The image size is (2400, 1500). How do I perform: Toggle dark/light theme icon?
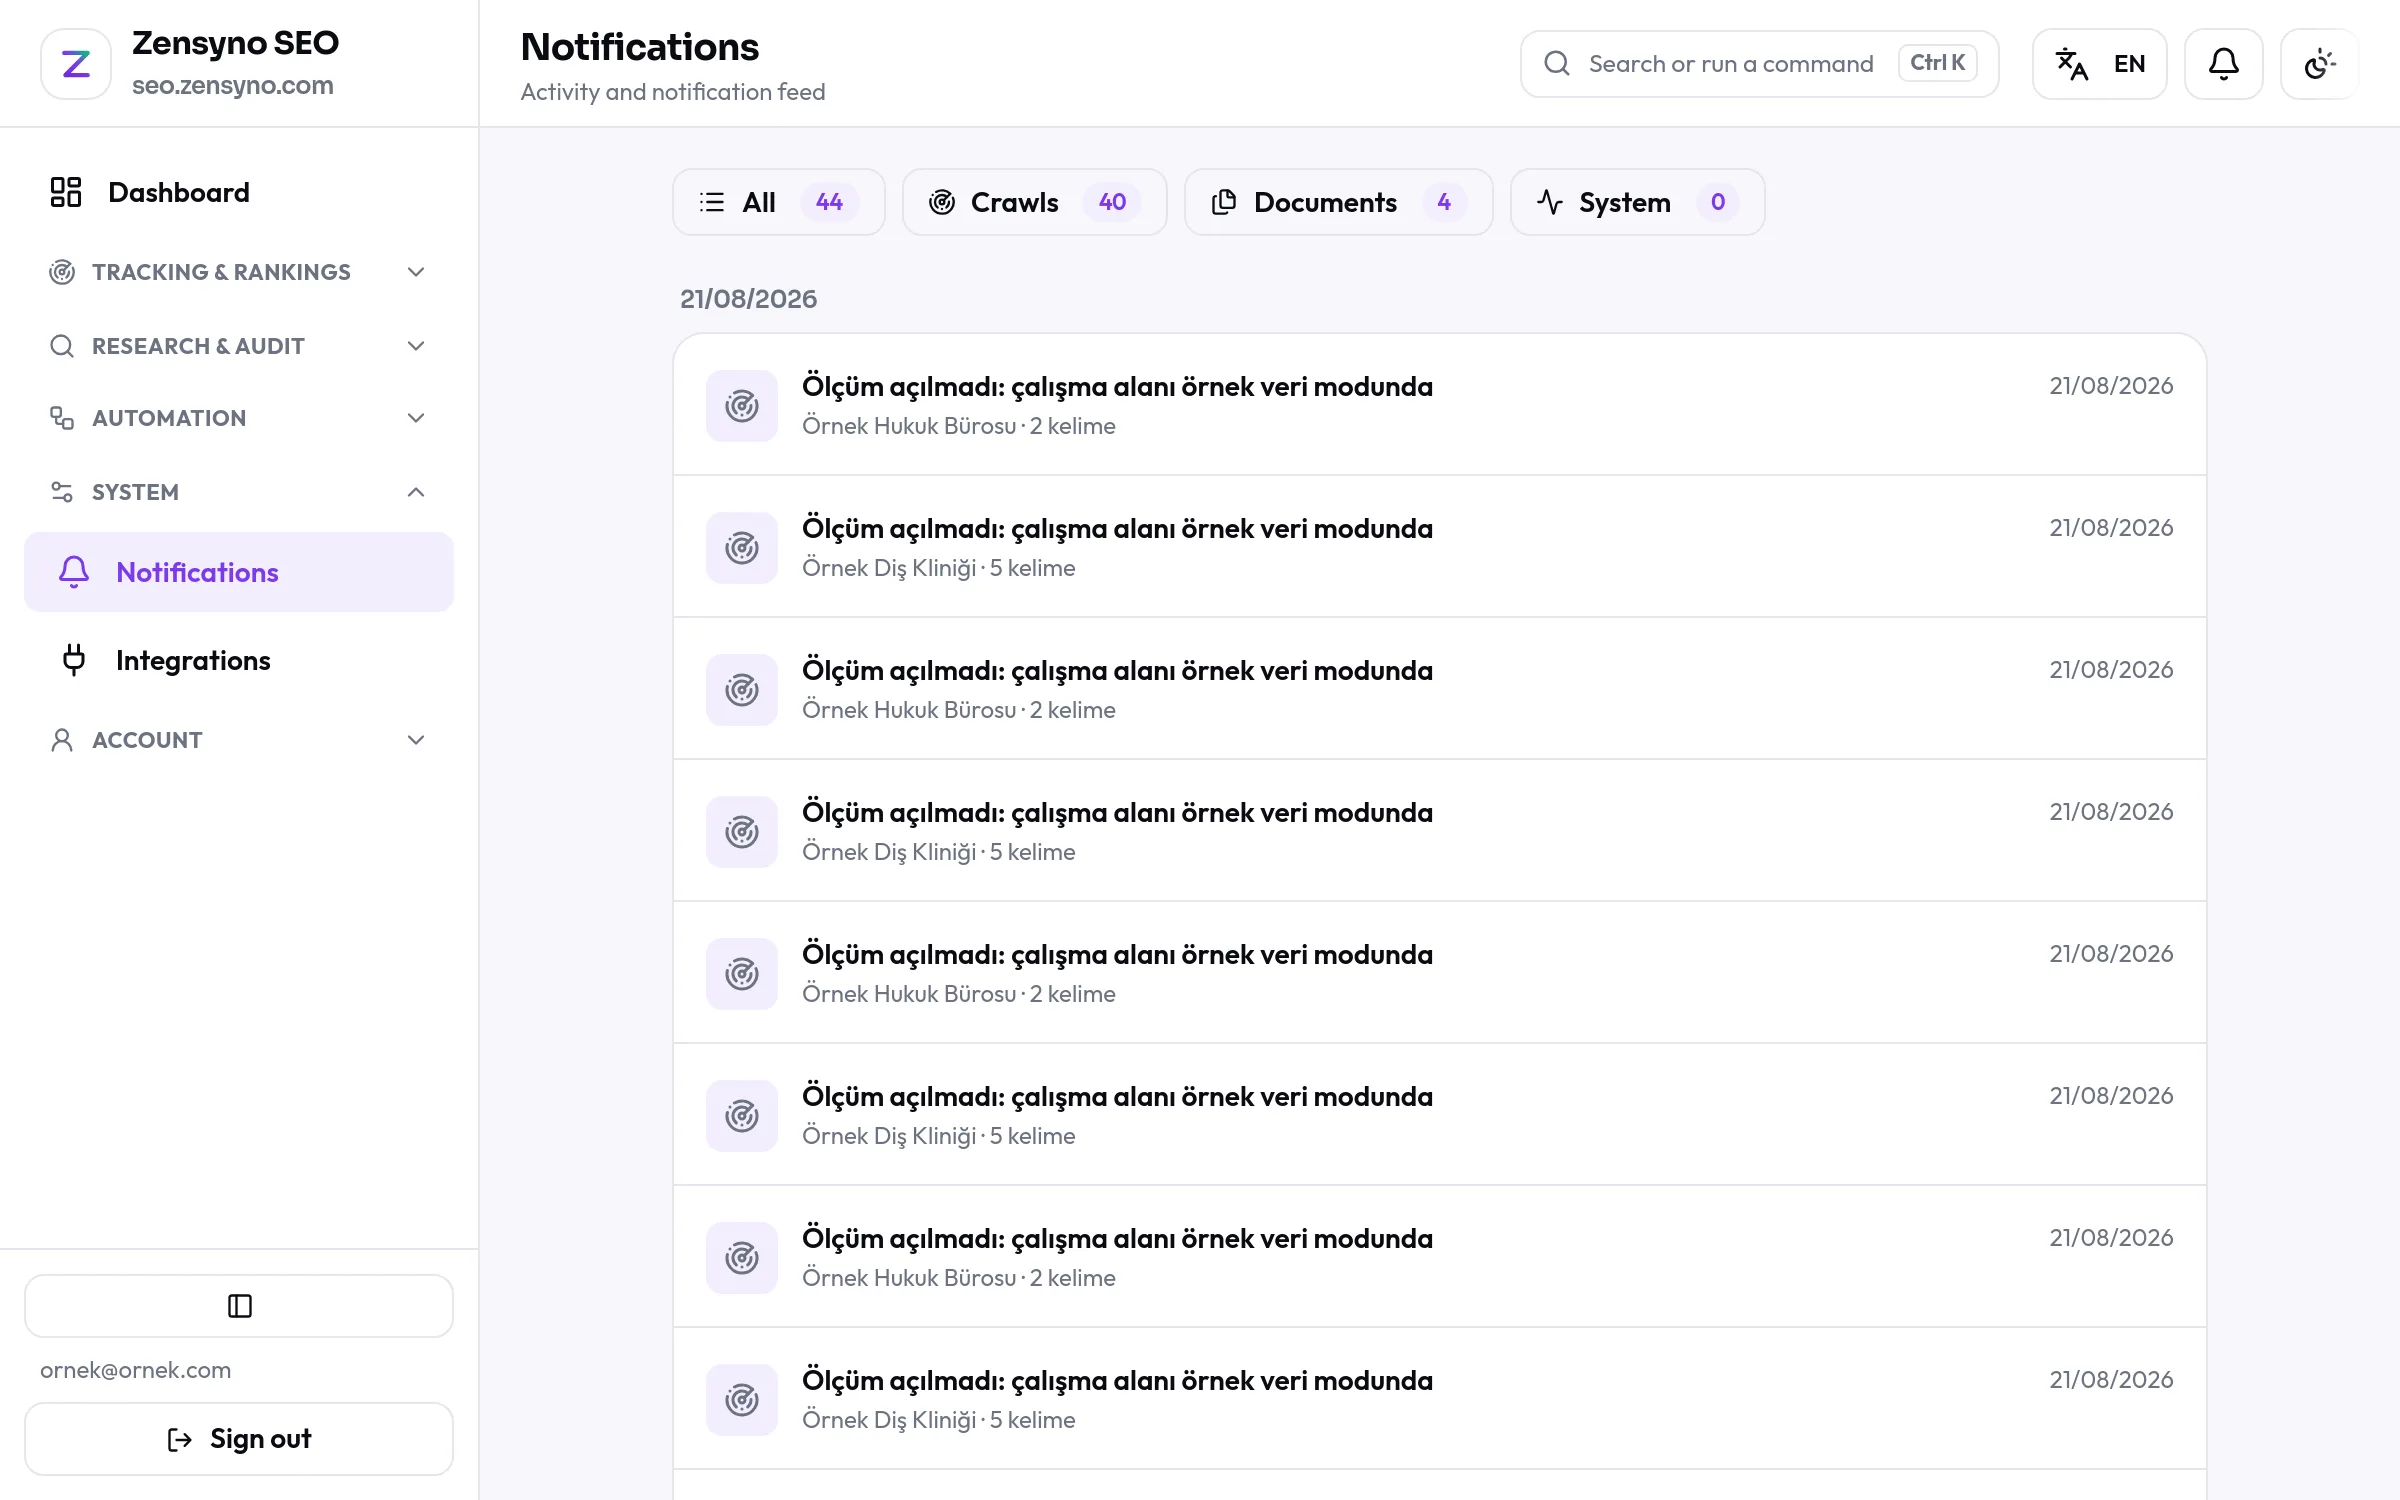[x=2319, y=64]
